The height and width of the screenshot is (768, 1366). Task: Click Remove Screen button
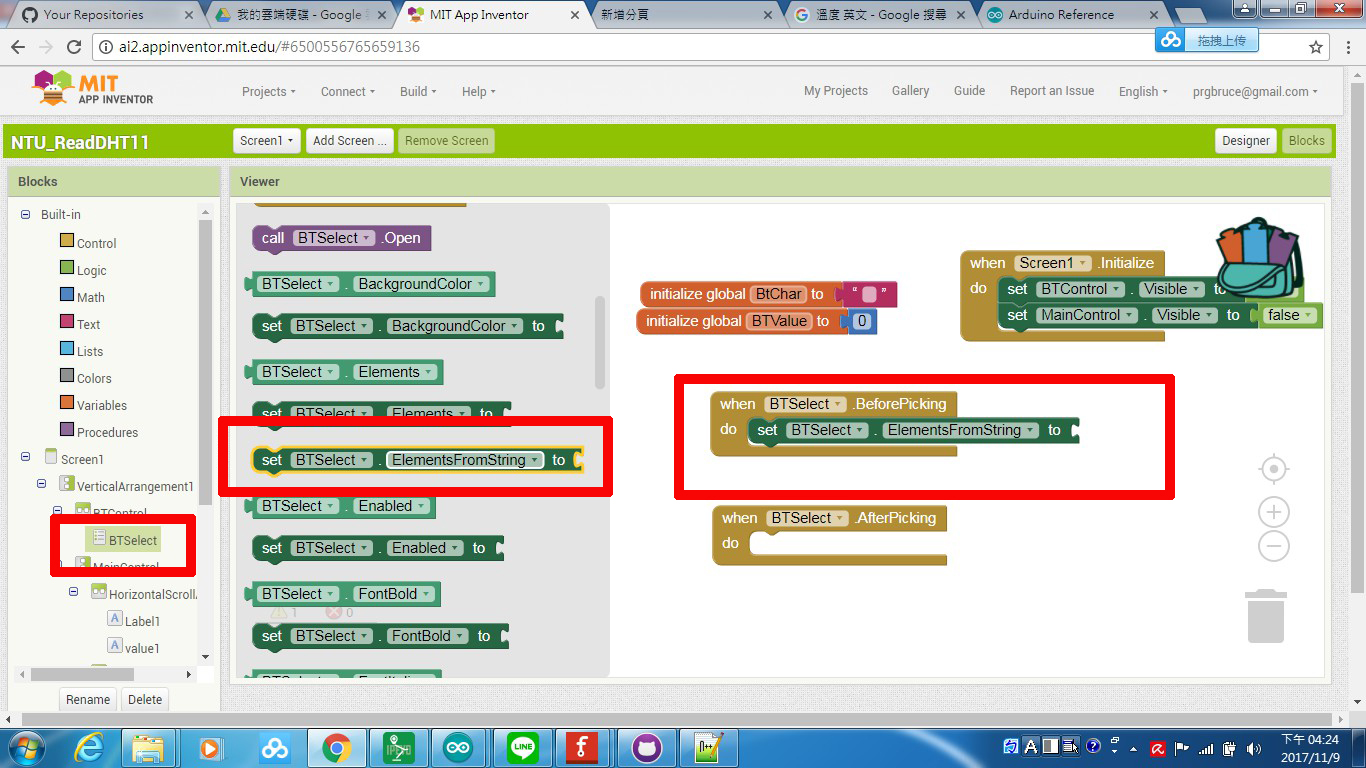[447, 141]
